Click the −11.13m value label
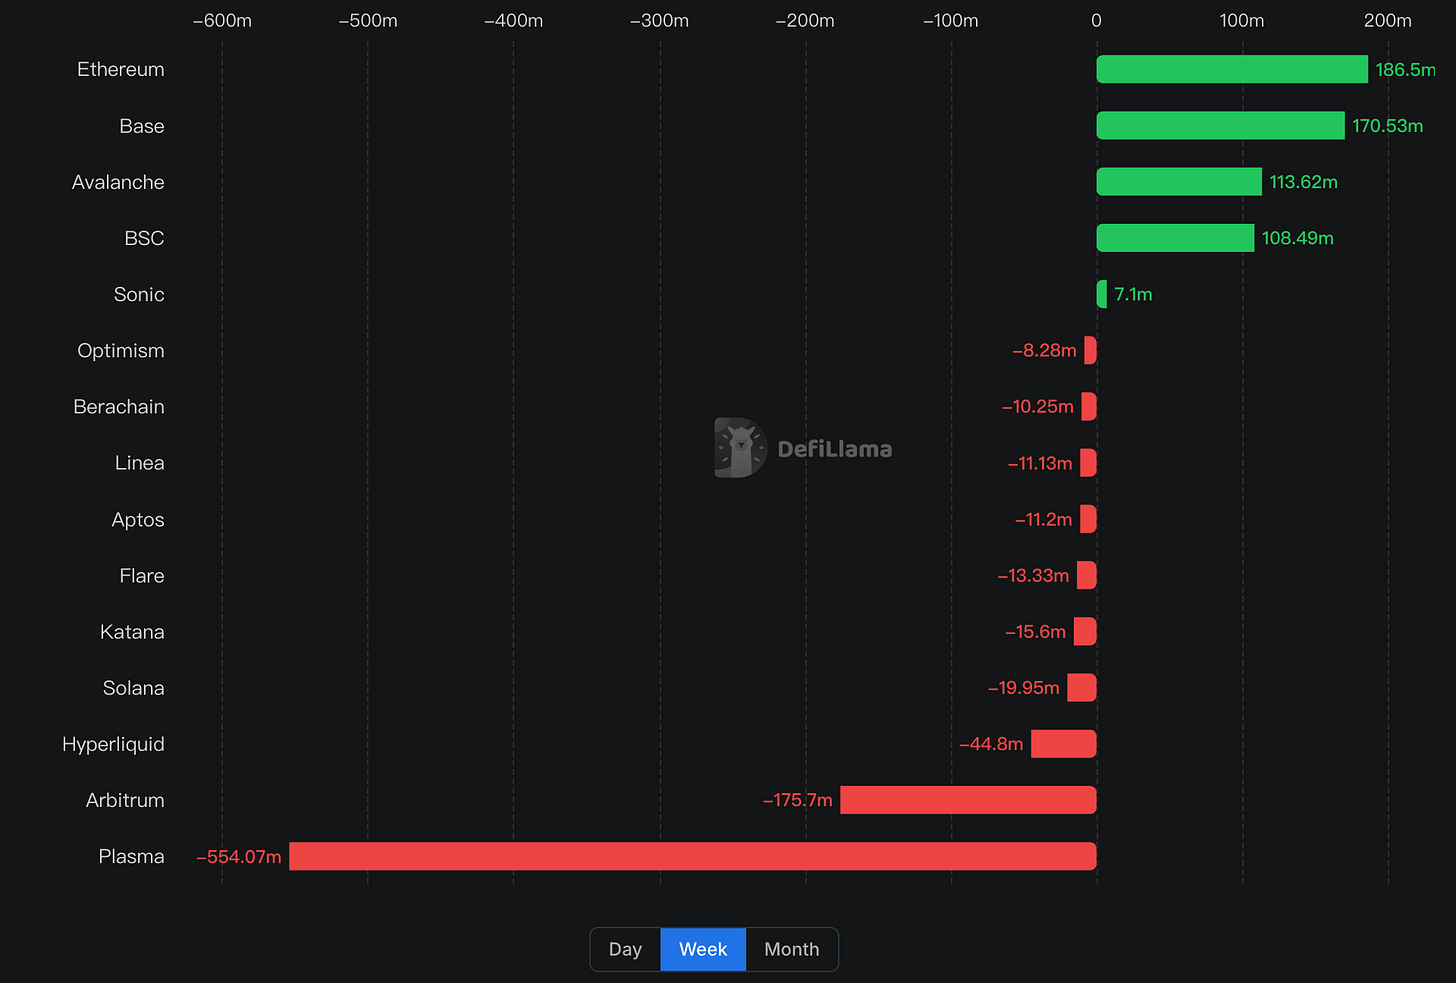 point(1040,463)
